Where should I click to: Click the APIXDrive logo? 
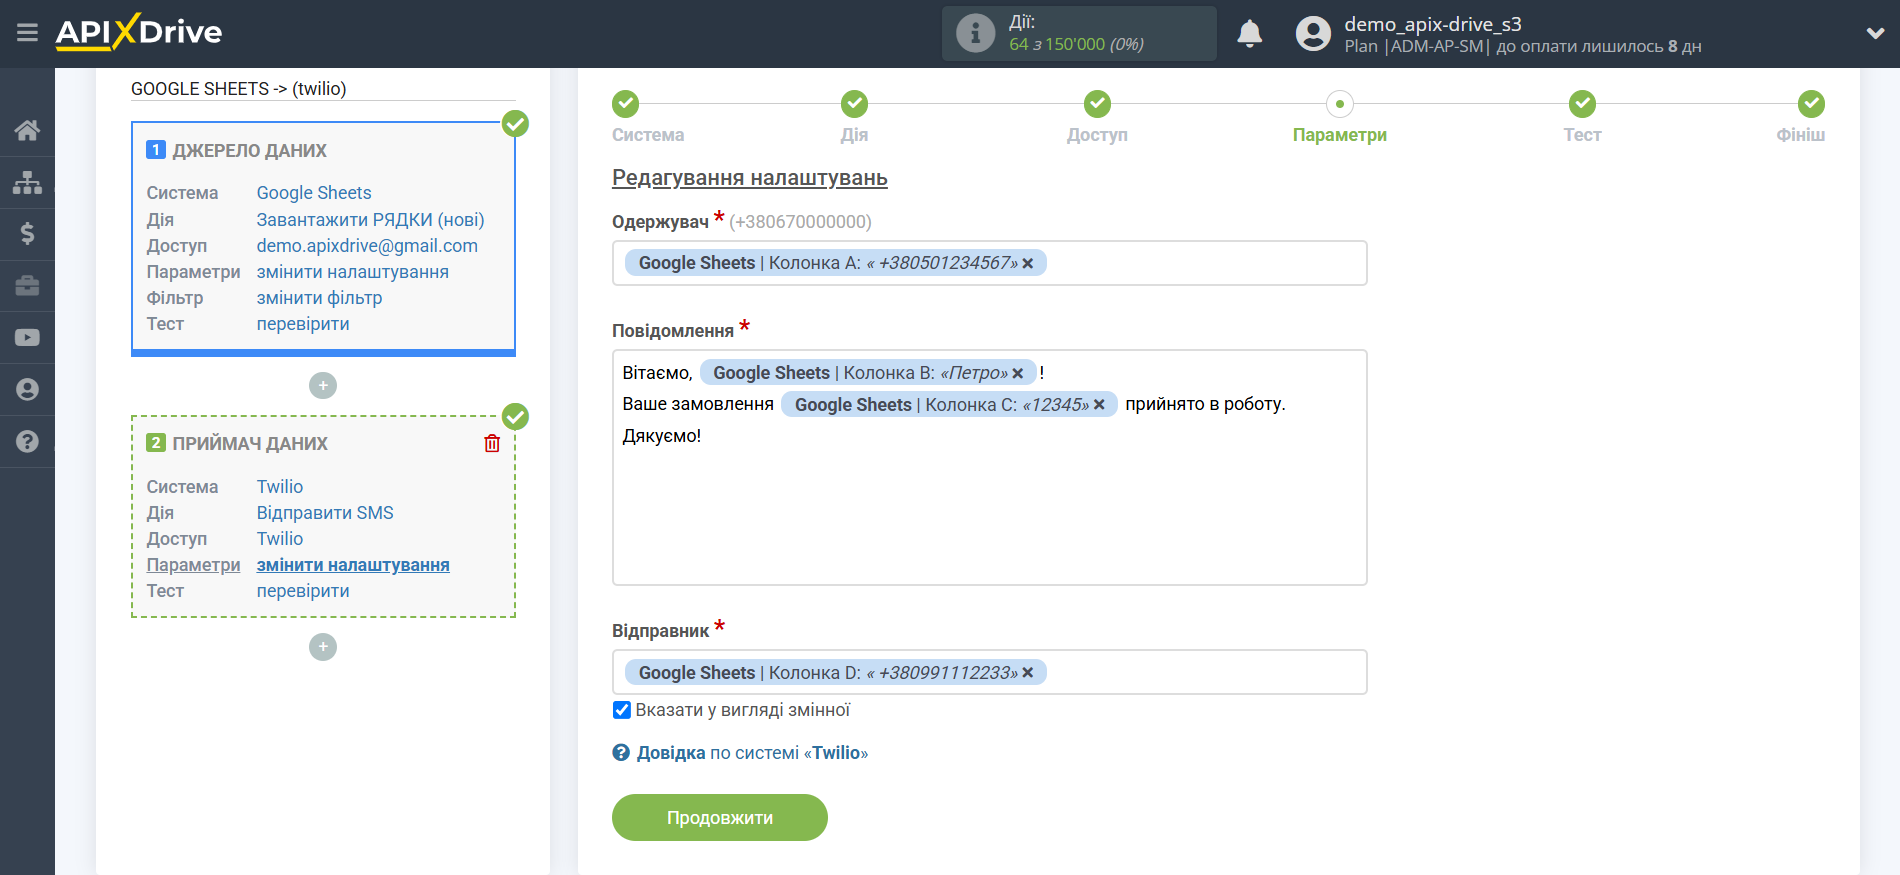point(139,32)
